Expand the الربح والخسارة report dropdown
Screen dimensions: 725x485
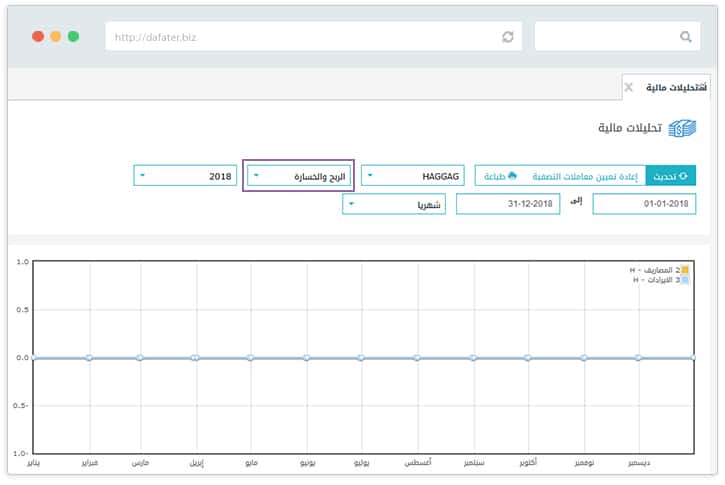point(298,176)
